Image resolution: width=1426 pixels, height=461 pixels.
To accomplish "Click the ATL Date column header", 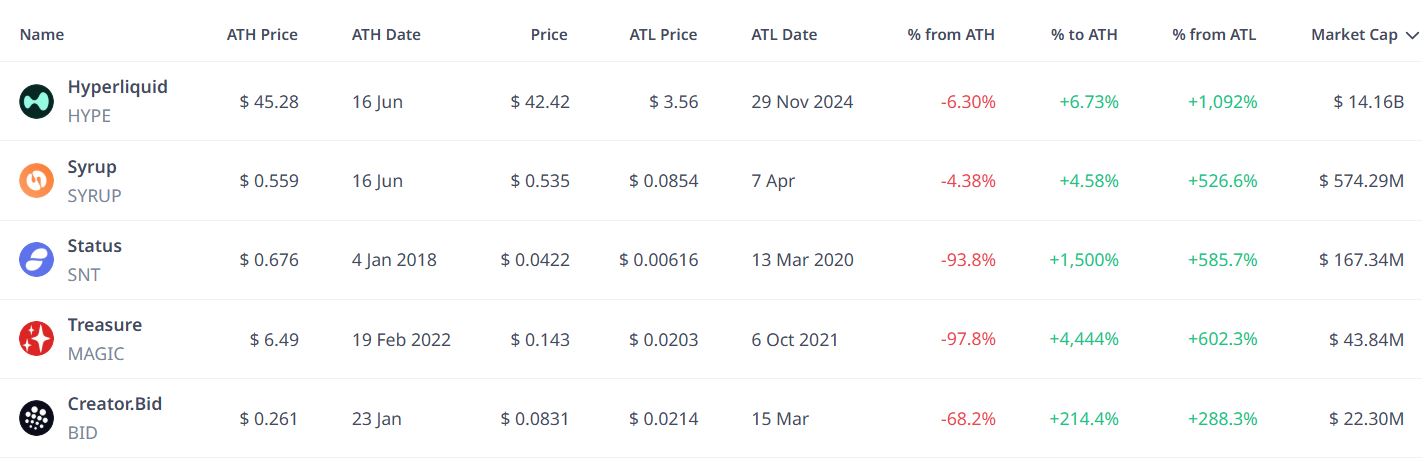I will (784, 35).
